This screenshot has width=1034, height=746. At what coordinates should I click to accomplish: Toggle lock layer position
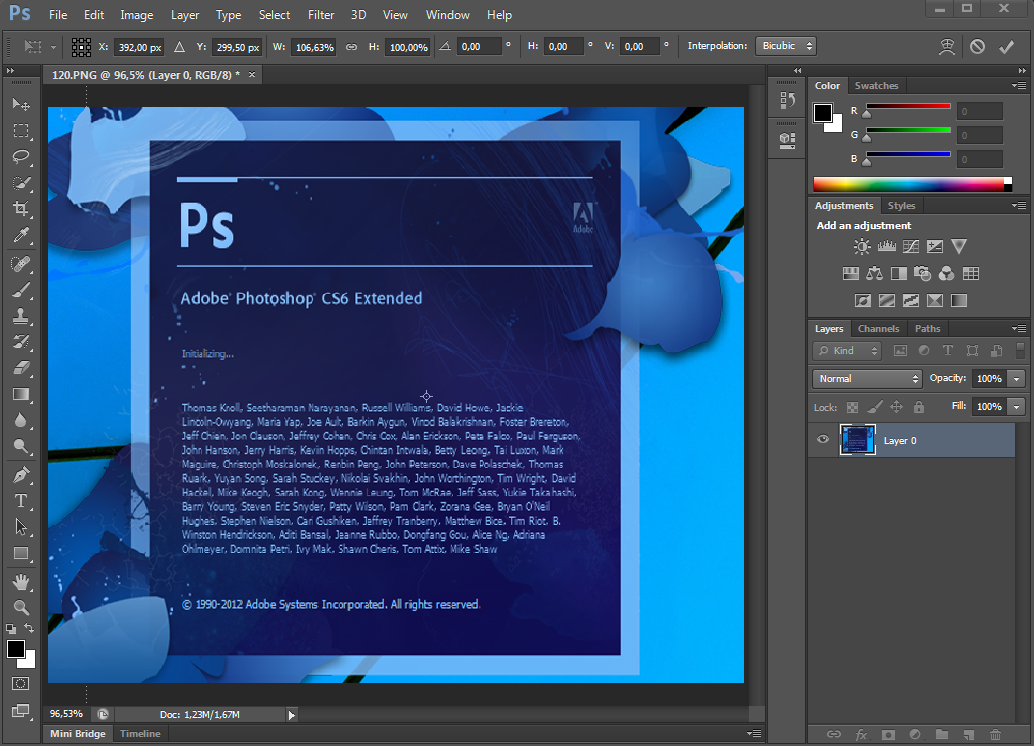896,408
